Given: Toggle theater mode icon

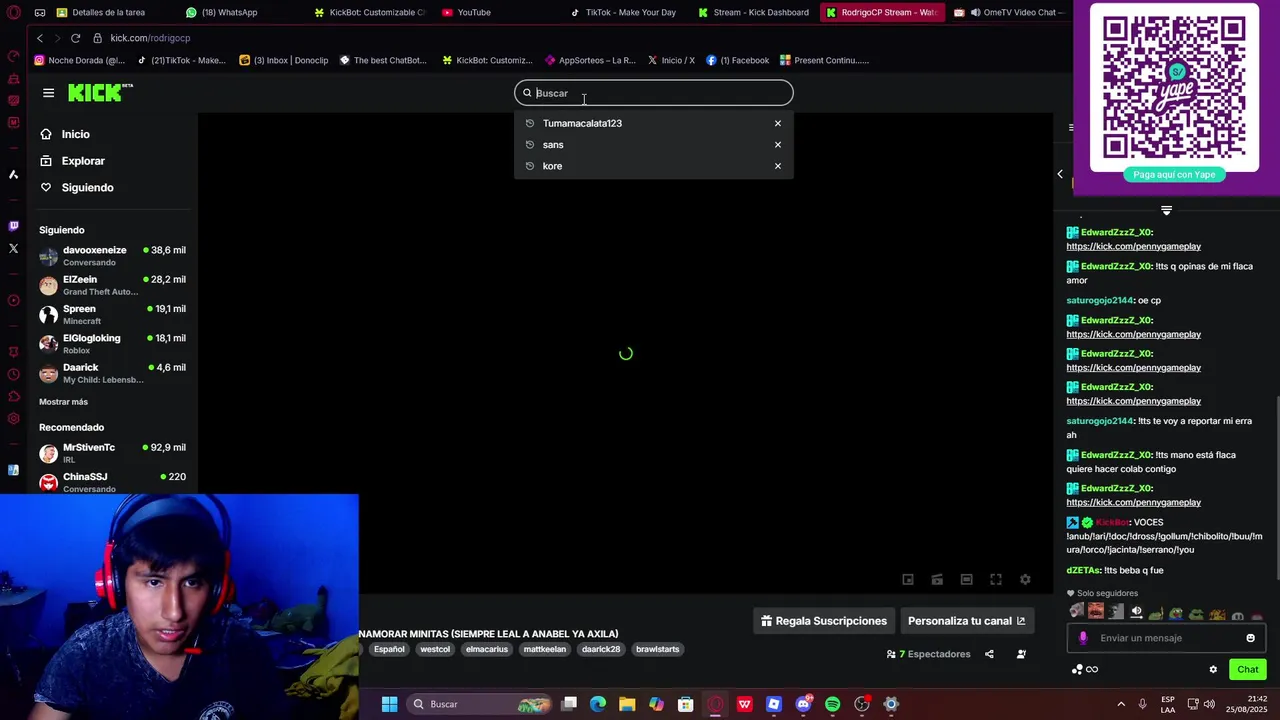Looking at the screenshot, I should click(x=966, y=579).
